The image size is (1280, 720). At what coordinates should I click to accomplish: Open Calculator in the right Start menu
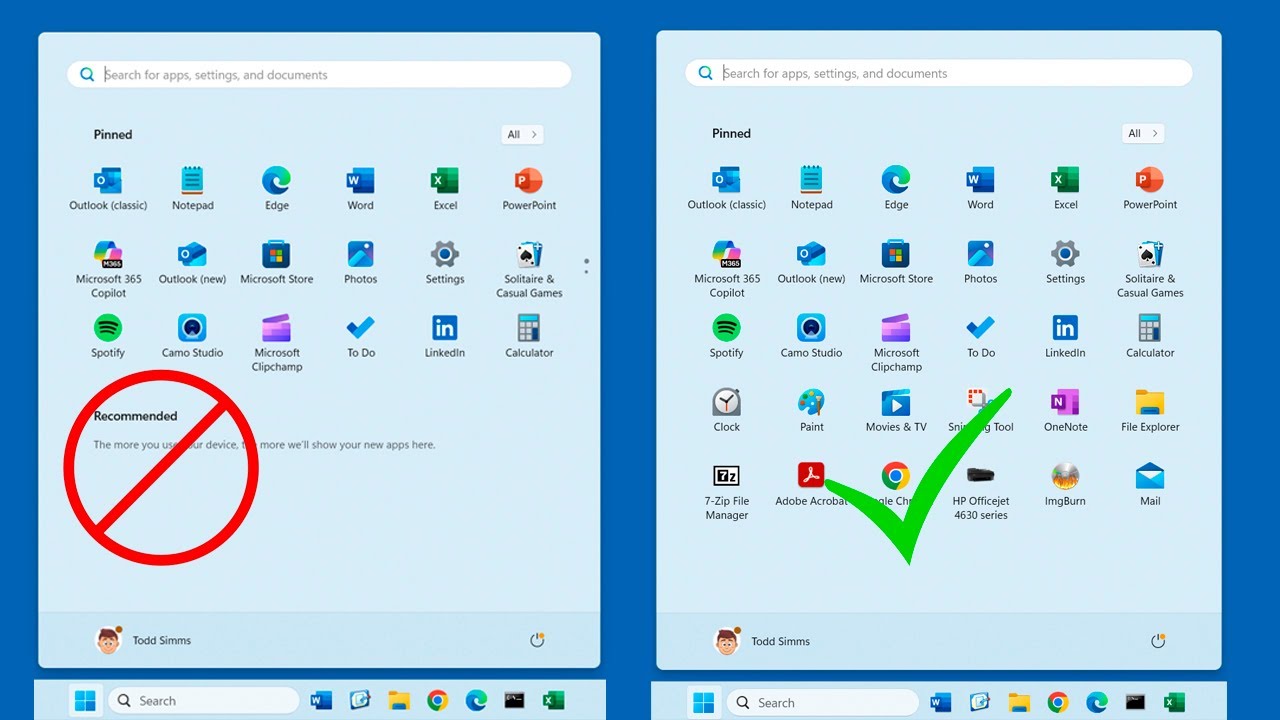pyautogui.click(x=1150, y=337)
